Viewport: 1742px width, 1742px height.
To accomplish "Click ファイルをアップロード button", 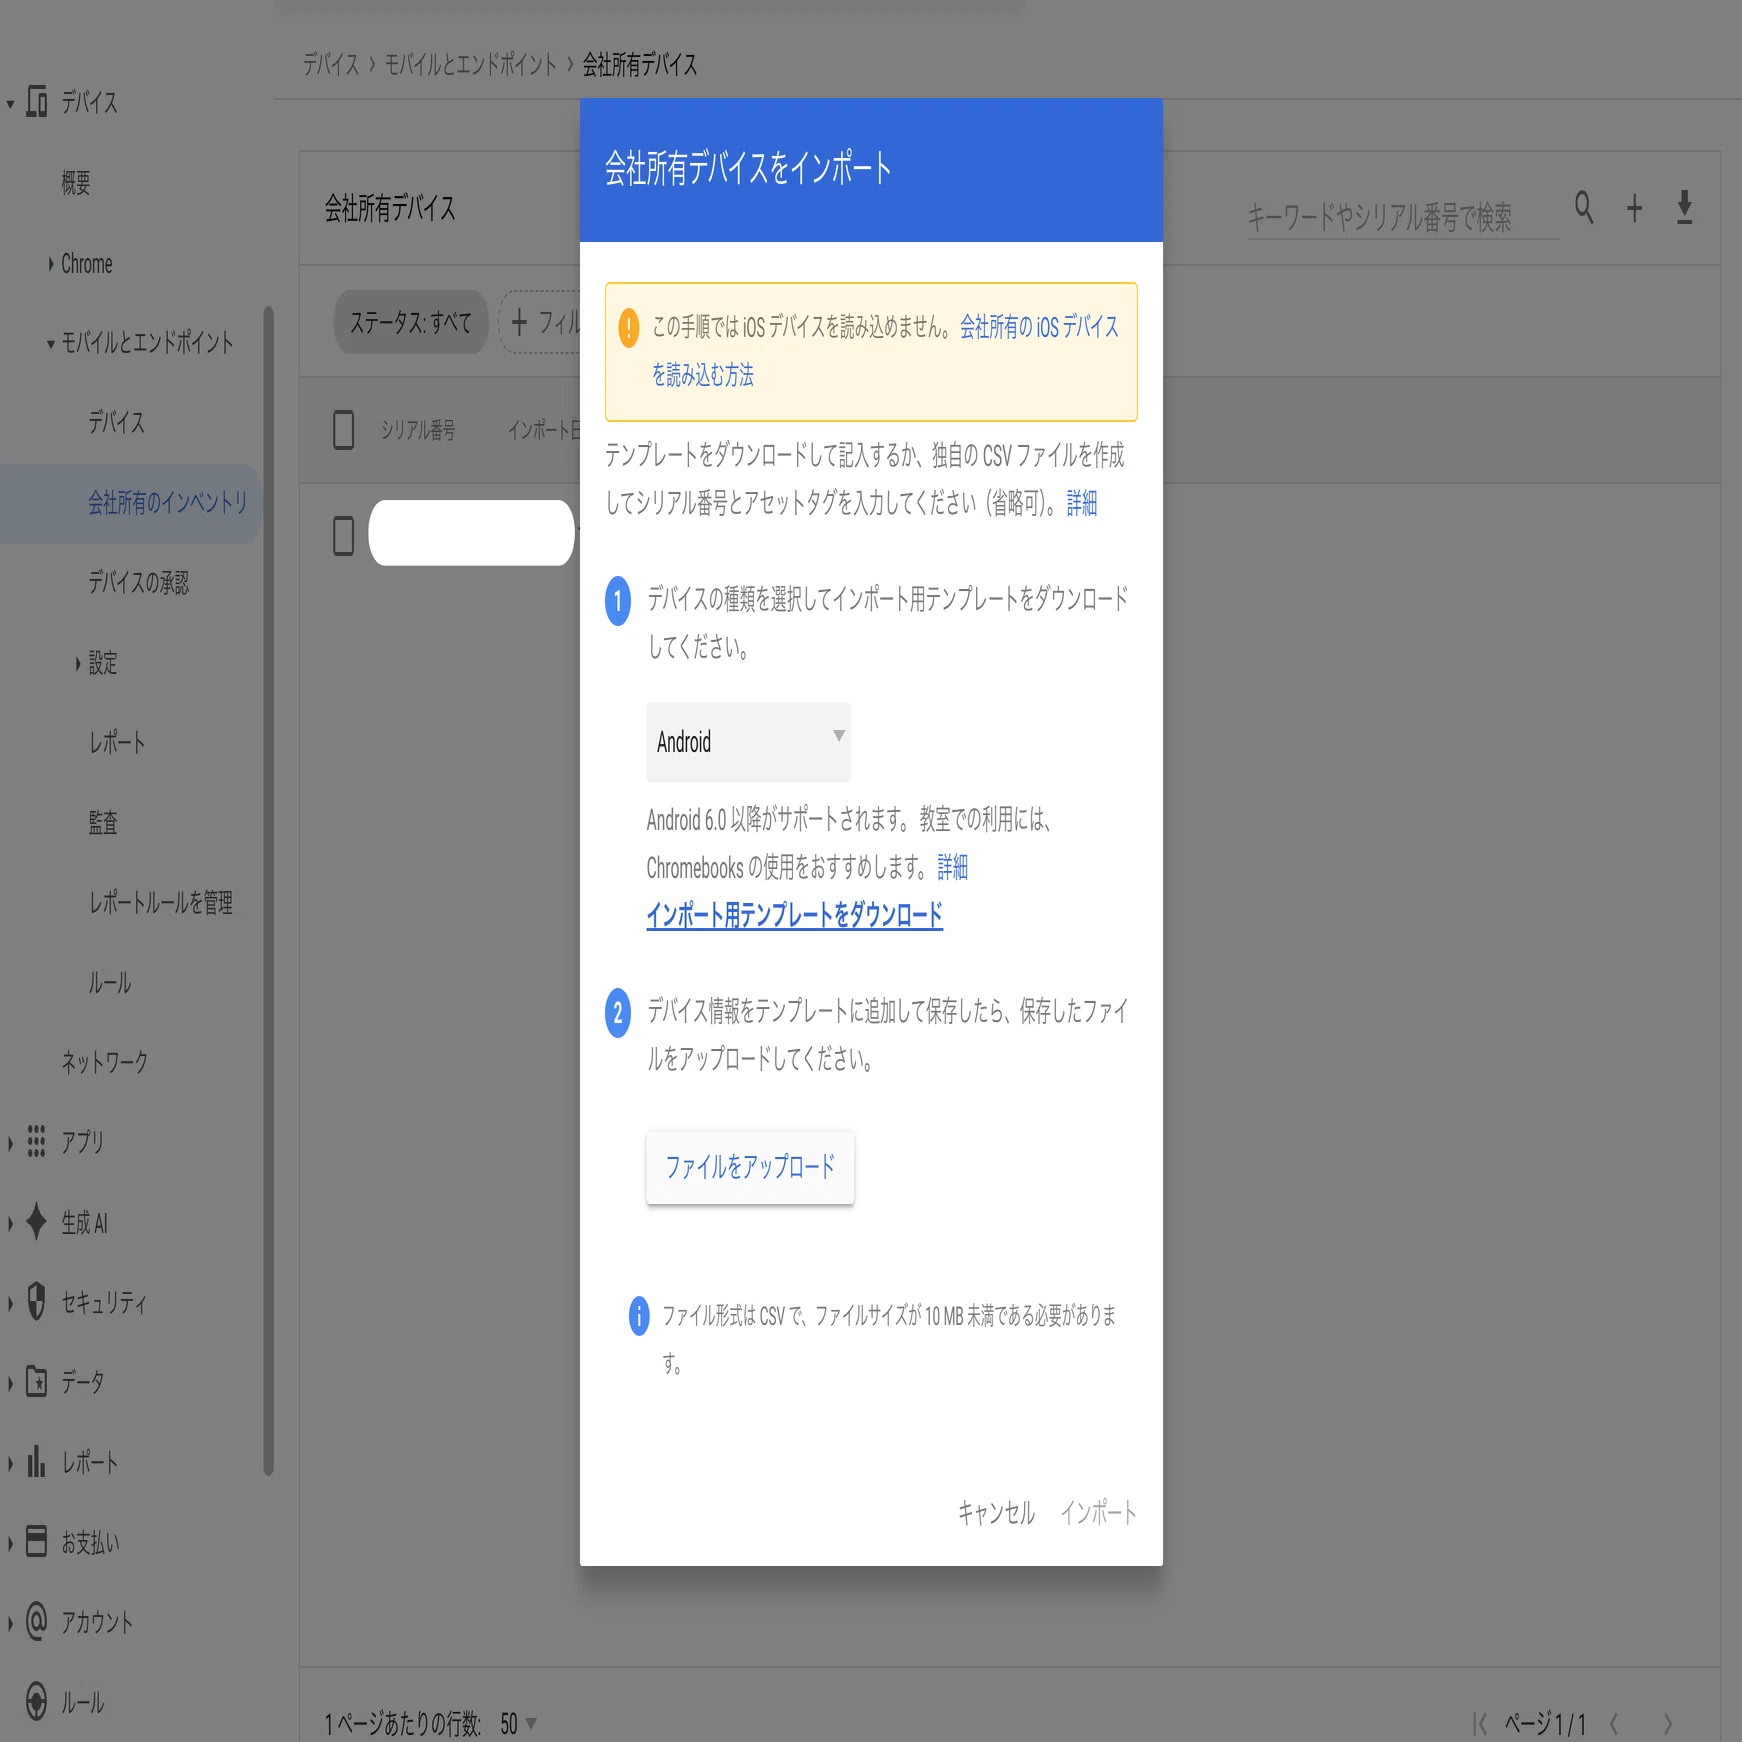I will [x=750, y=1167].
